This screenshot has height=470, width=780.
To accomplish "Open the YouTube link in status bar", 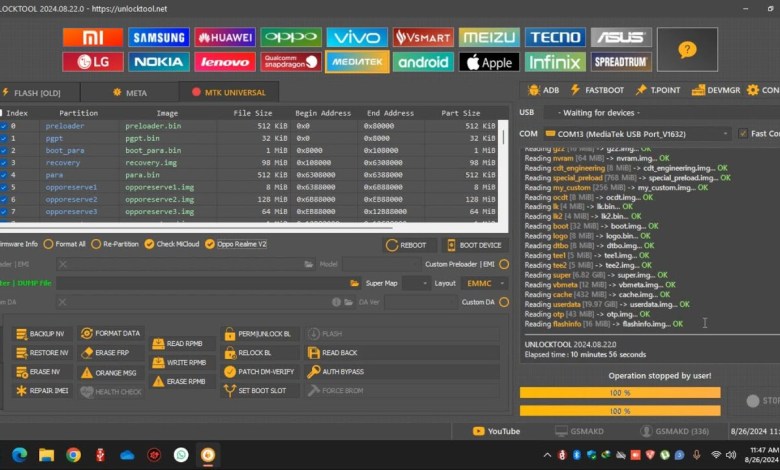I will [x=496, y=431].
